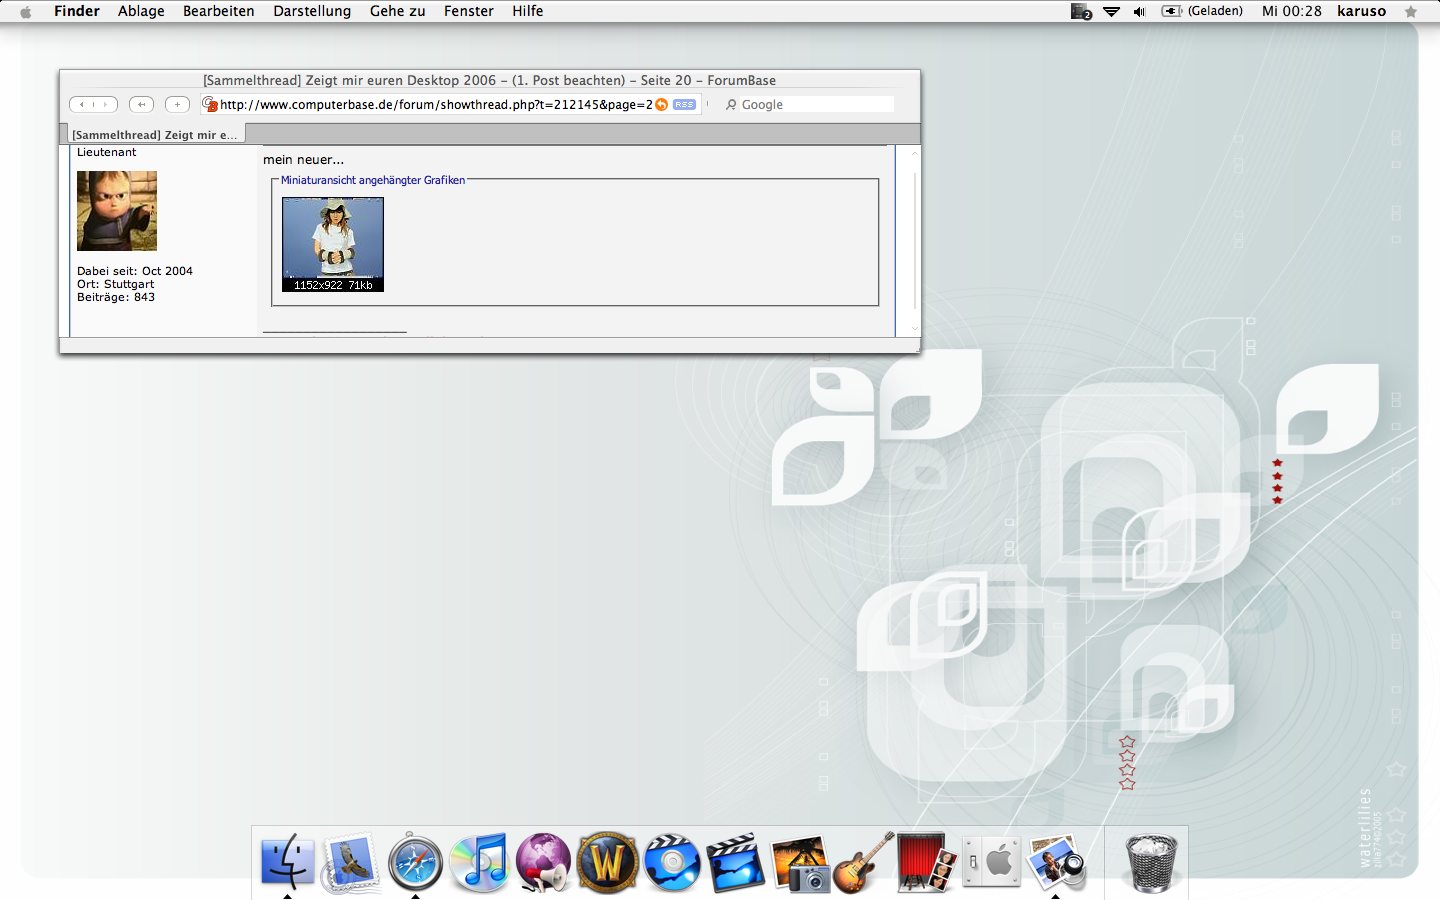Click the back/forward navigation button
The image size is (1440, 900).
(x=94, y=104)
